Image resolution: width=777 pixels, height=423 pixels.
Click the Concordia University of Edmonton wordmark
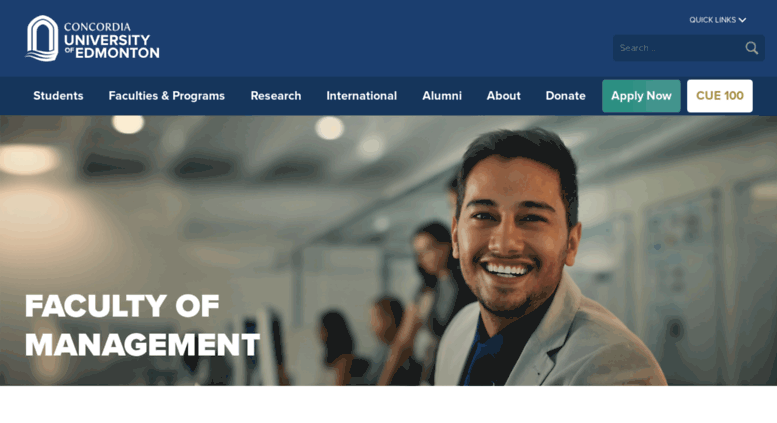click(111, 40)
